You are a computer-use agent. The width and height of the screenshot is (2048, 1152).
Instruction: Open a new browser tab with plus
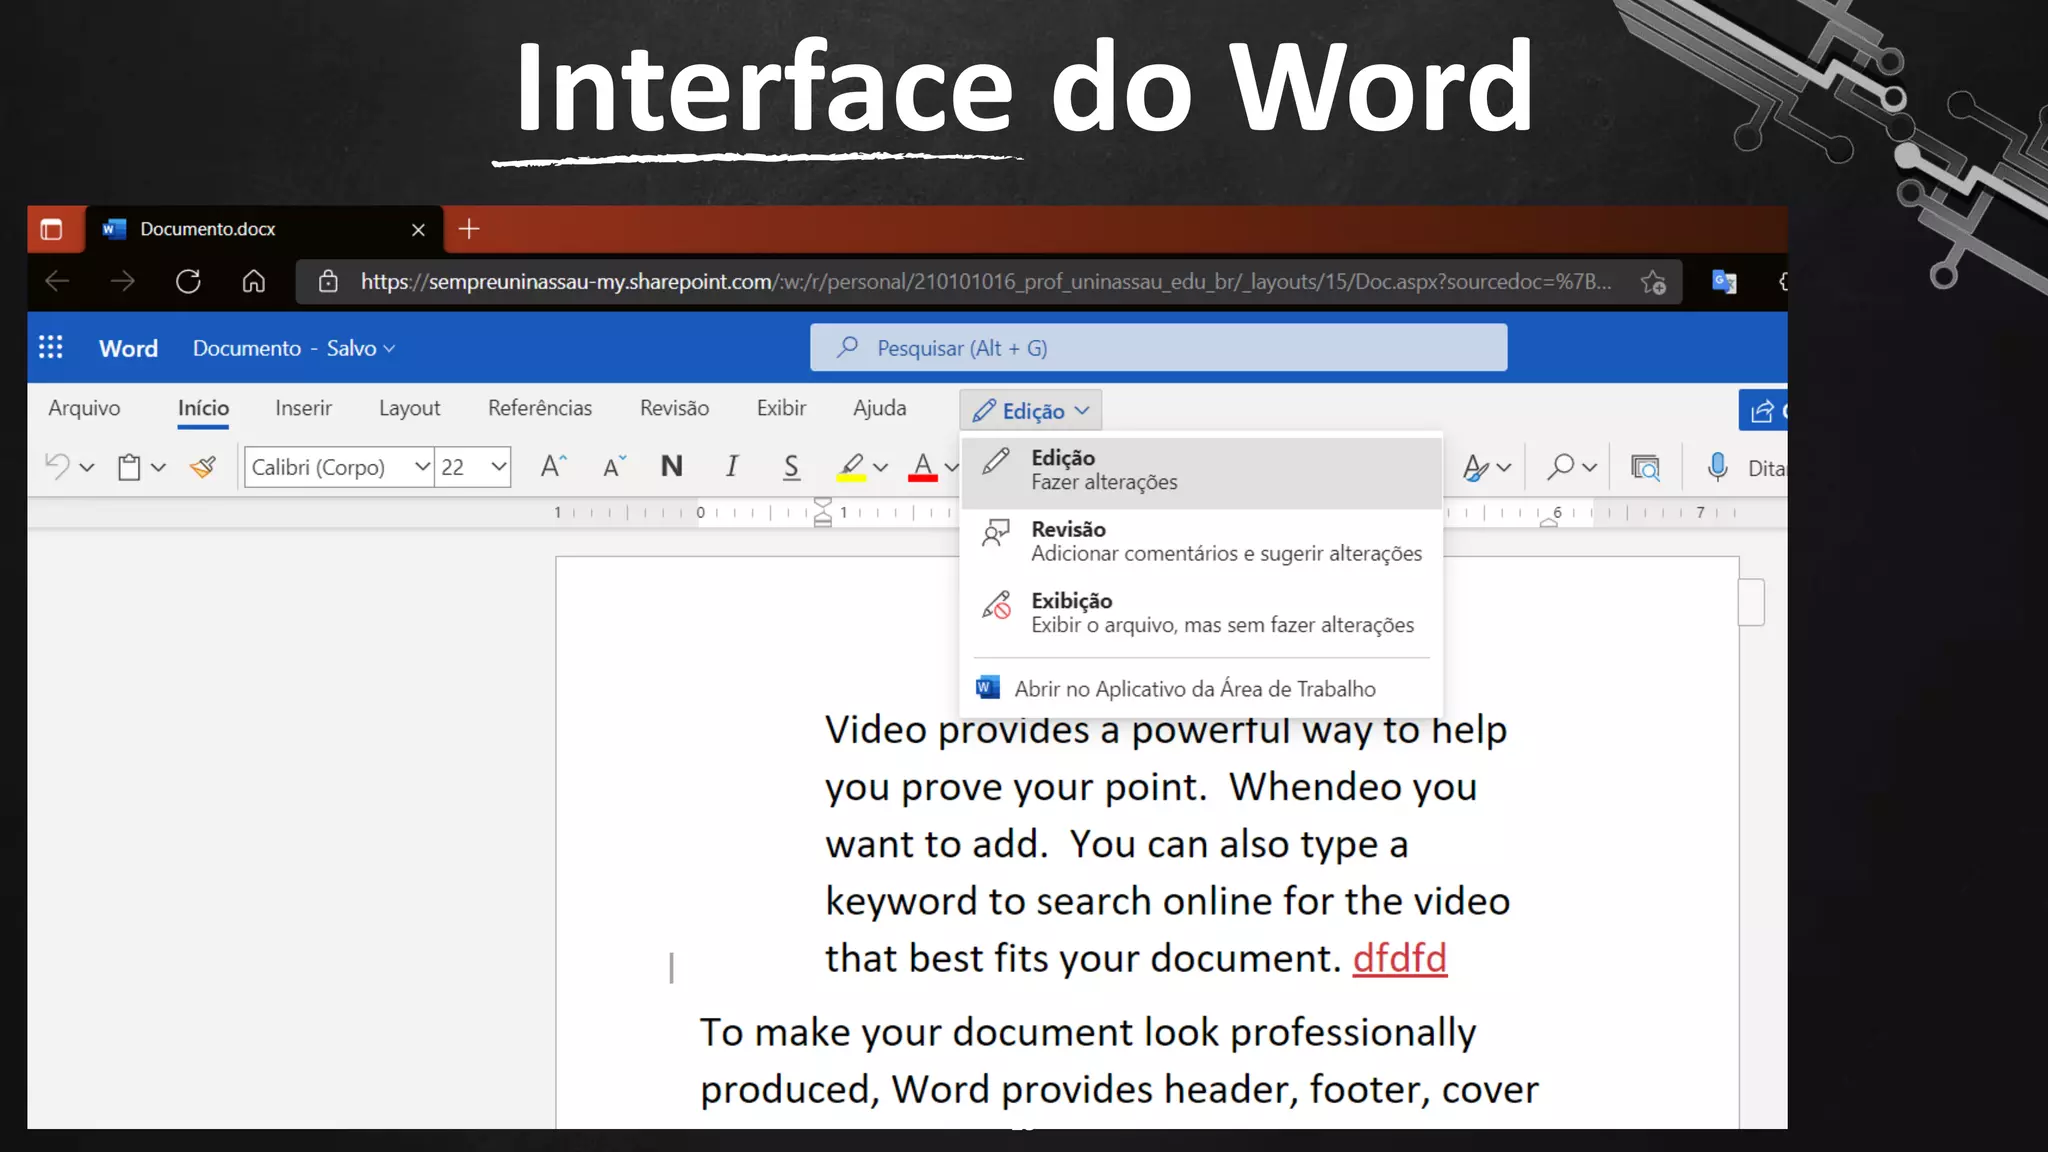click(469, 229)
